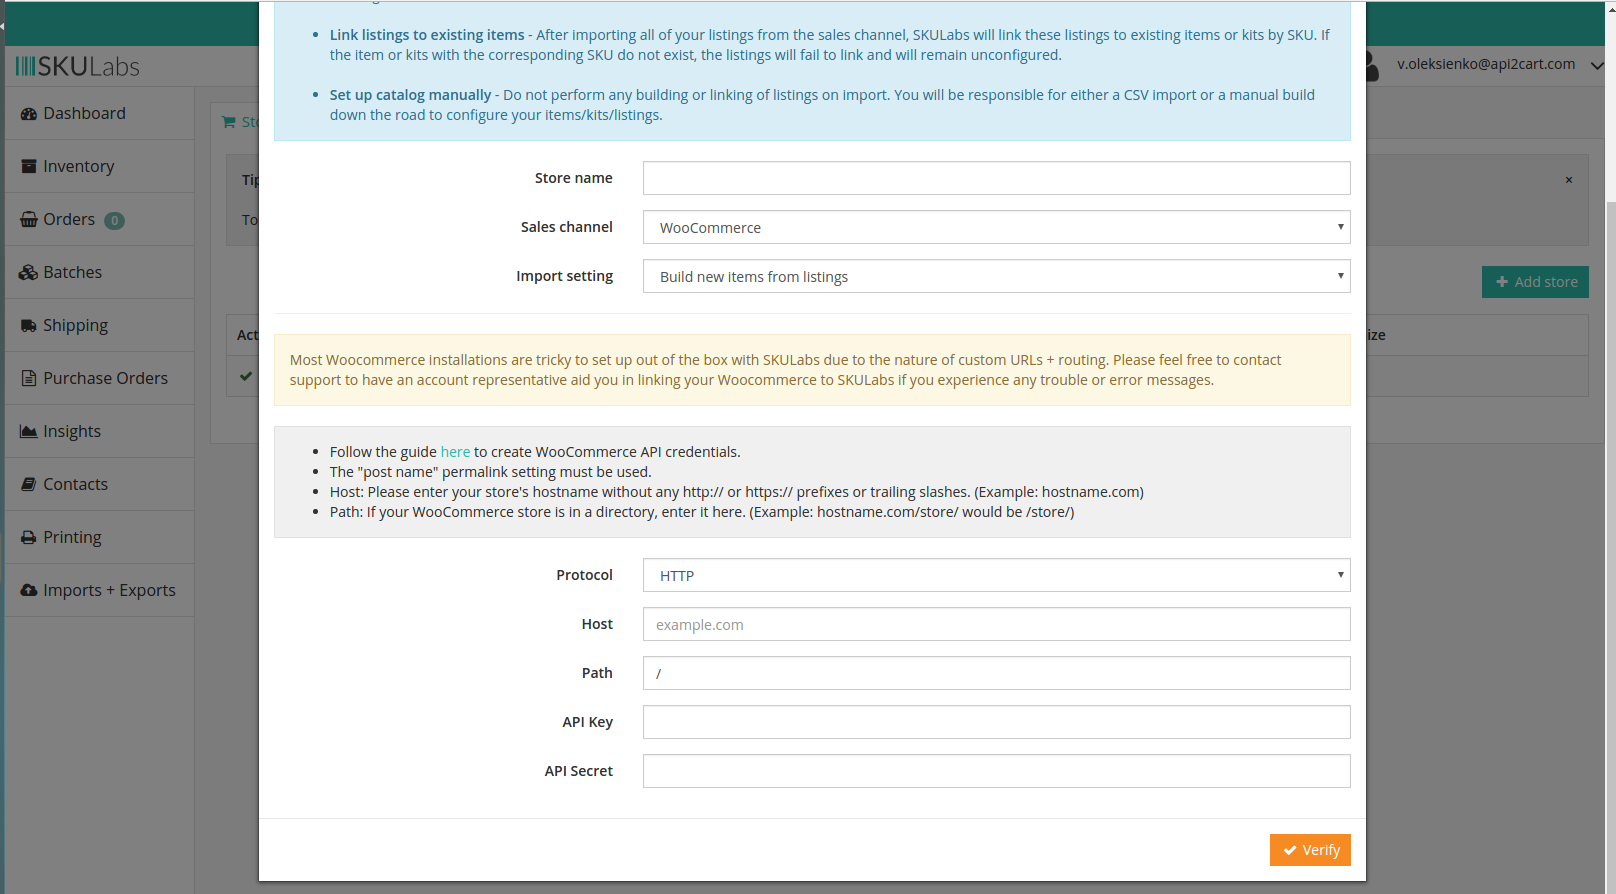Follow the 'here' guide link
Screen dimensions: 1616x894
(x=455, y=452)
